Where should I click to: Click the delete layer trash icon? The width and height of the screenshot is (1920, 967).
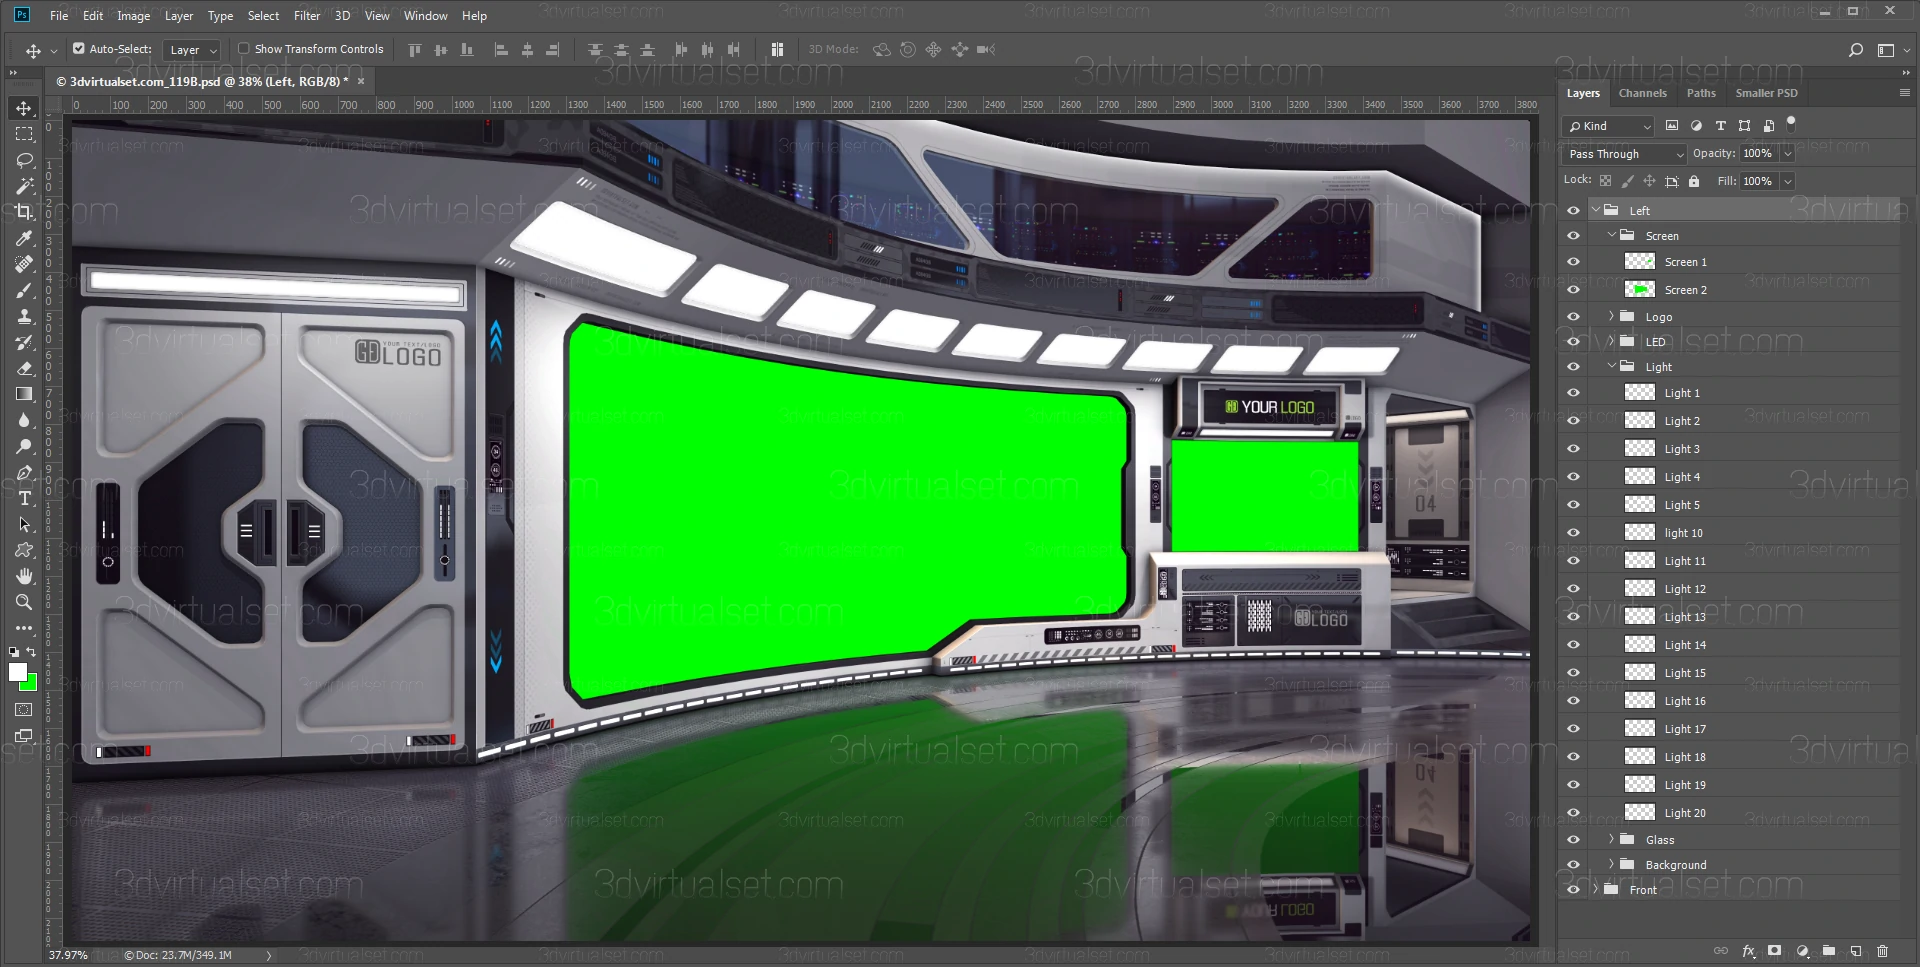pyautogui.click(x=1883, y=951)
